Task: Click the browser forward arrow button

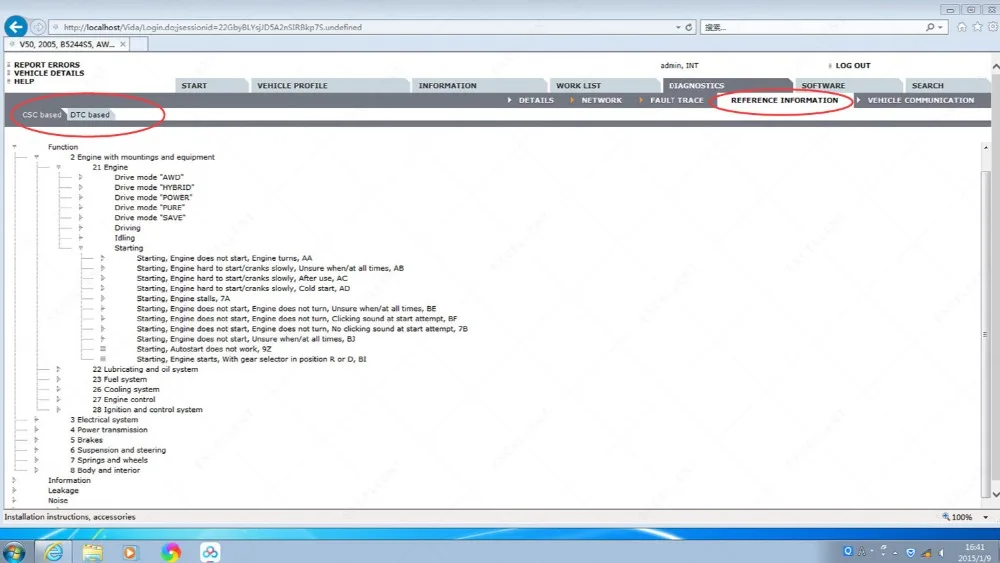Action: (38, 27)
